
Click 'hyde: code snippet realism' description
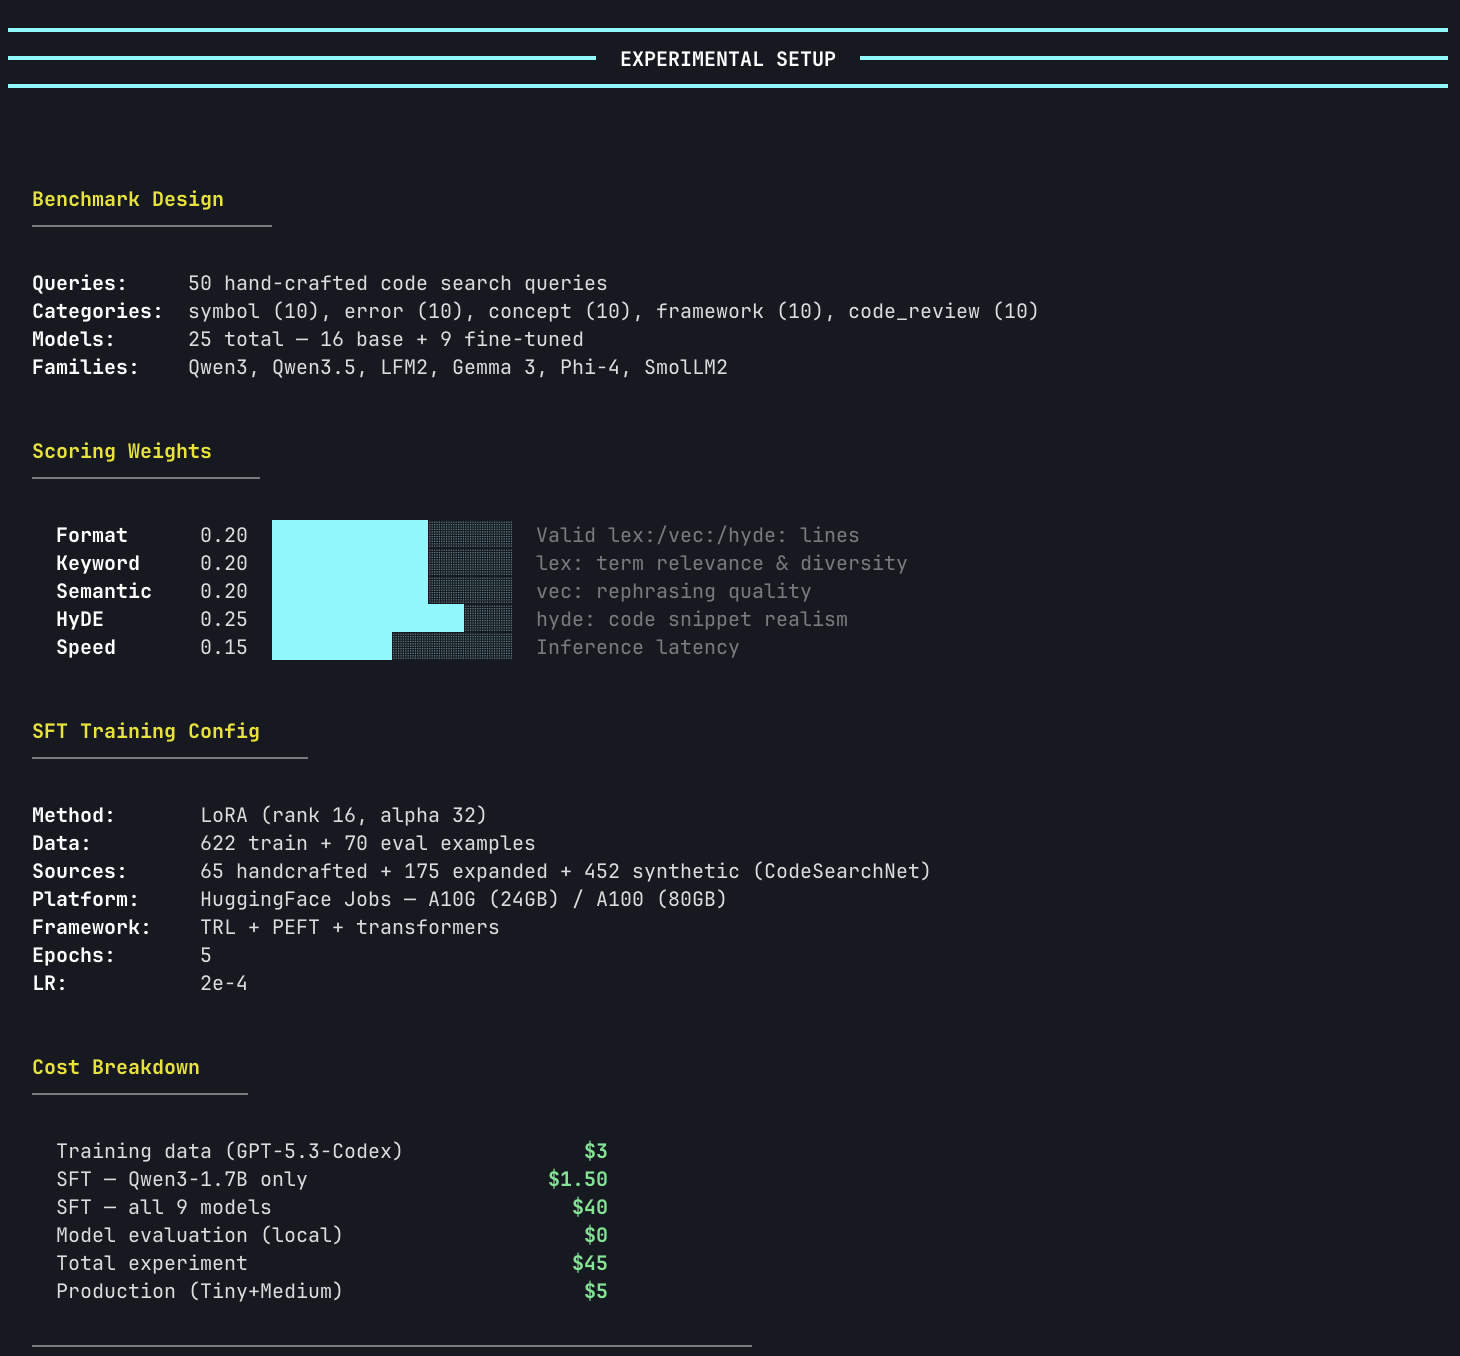(692, 619)
